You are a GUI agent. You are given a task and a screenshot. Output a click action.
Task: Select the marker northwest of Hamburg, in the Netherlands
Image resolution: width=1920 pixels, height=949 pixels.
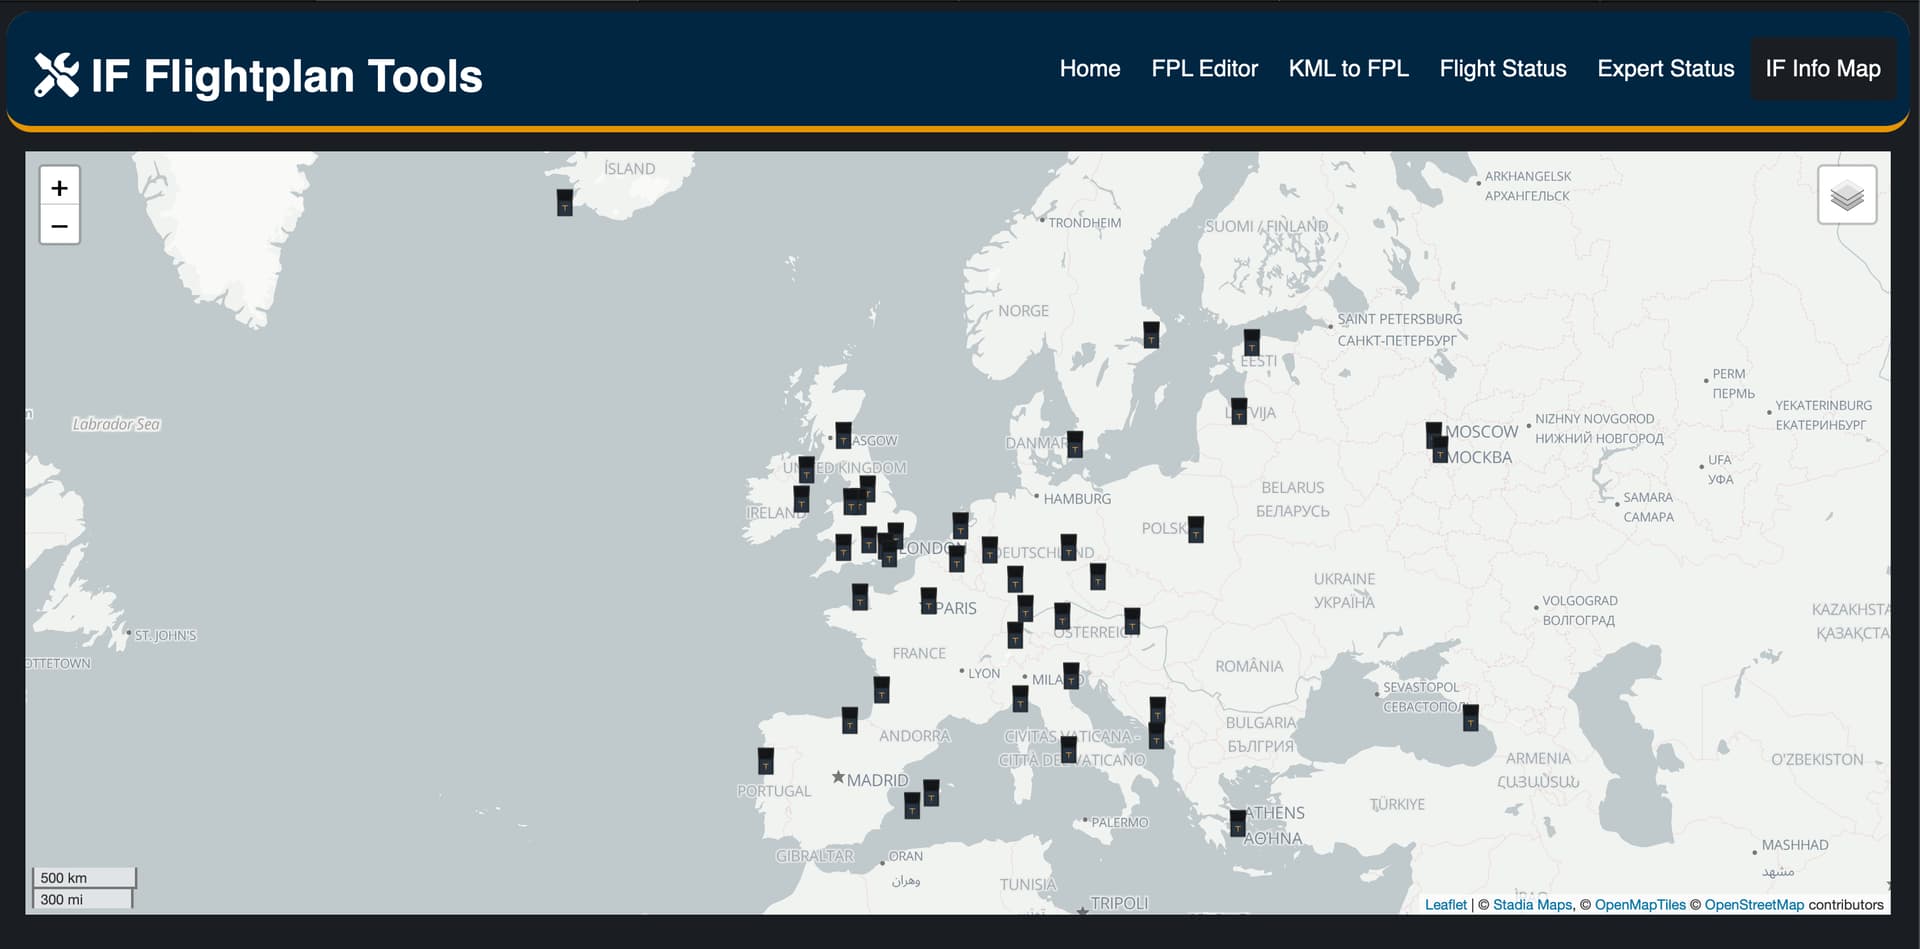pos(960,526)
